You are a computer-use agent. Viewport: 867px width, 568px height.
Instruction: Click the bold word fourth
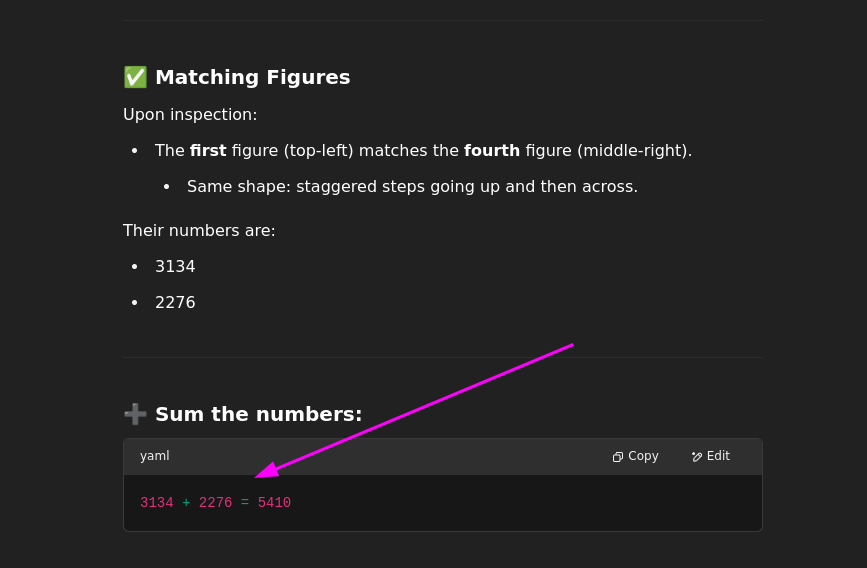(x=492, y=150)
